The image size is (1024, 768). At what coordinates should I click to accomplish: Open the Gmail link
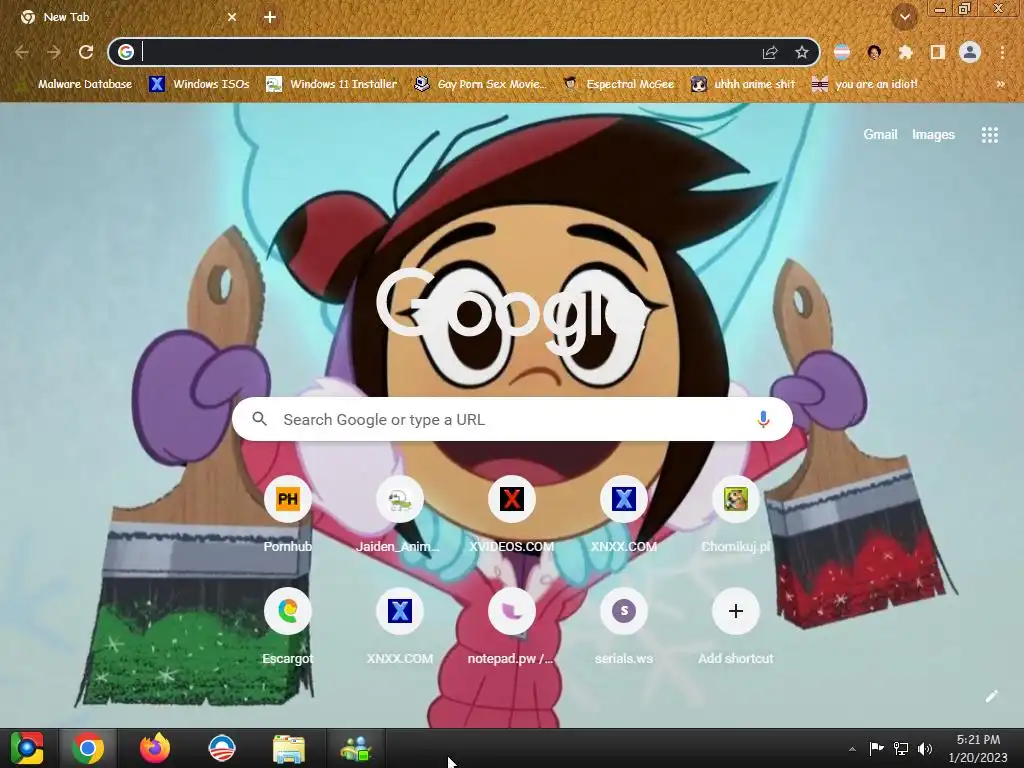pos(880,135)
